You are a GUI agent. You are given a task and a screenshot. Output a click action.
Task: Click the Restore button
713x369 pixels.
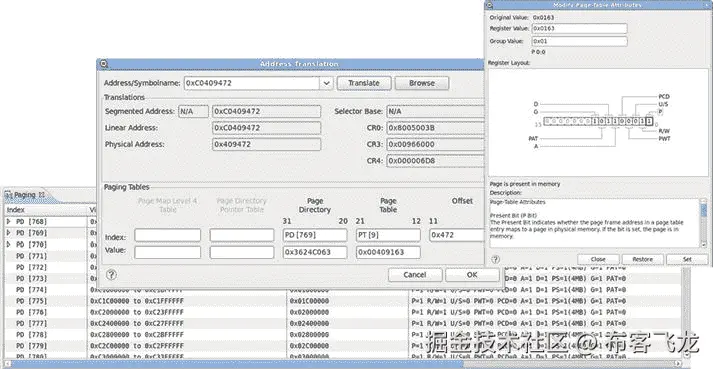point(643,259)
